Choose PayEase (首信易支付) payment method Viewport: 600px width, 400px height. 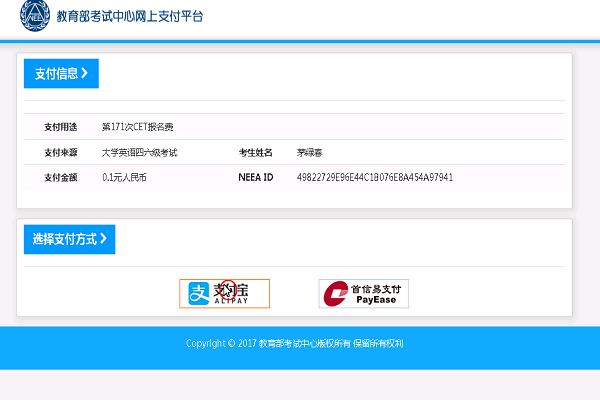364,293
